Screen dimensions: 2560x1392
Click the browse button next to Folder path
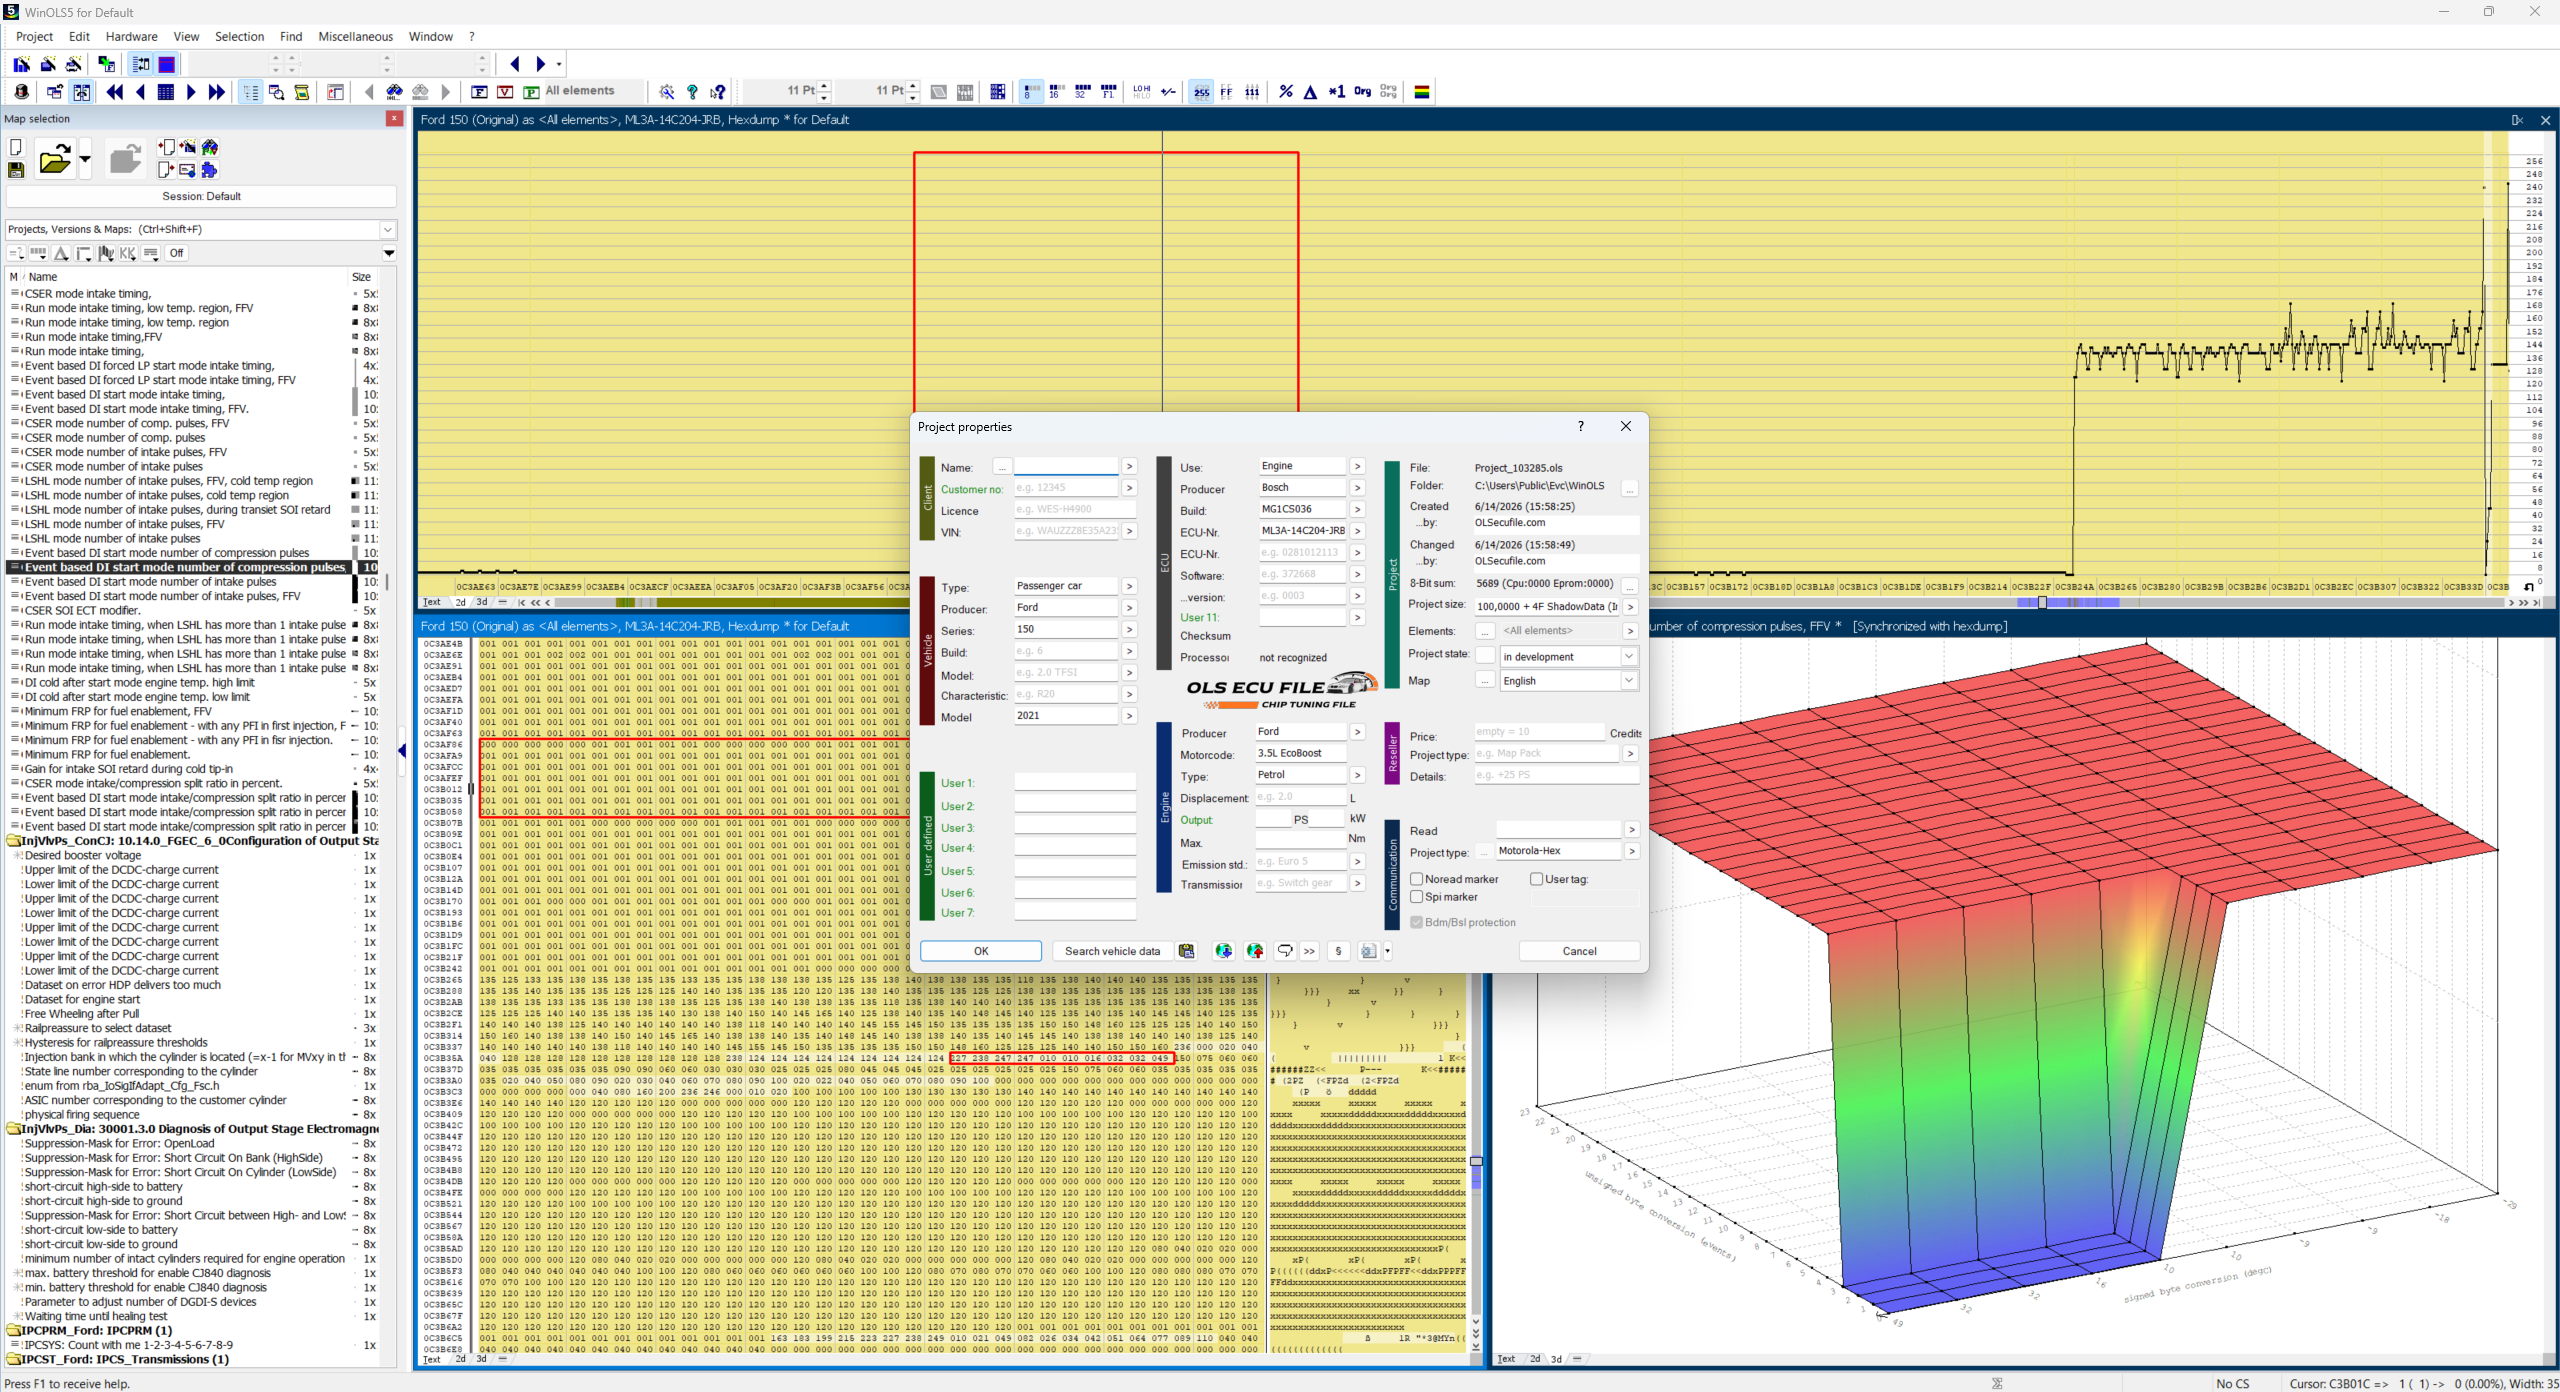(1629, 489)
